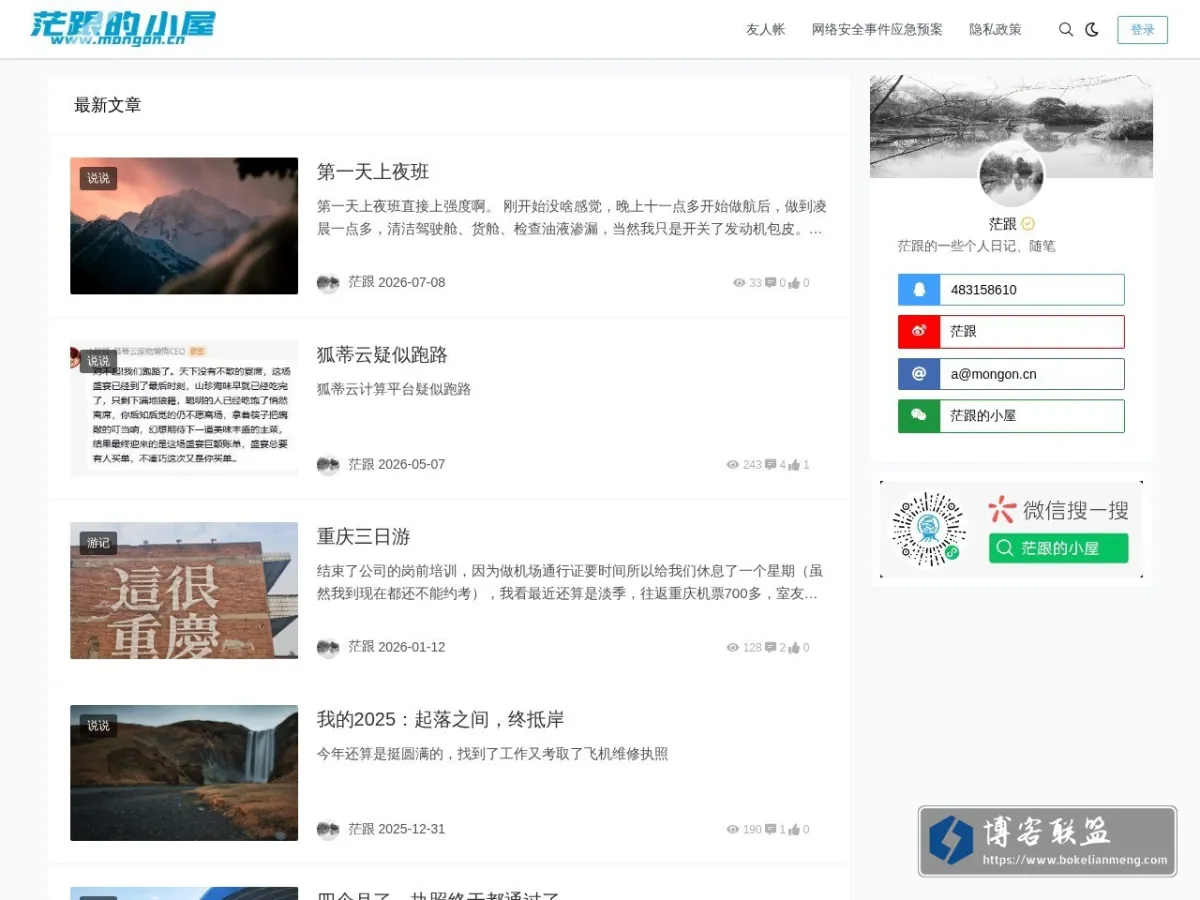Click green 茫跟的小屋 WeChat search button
The width and height of the screenshot is (1200, 900).
(1058, 548)
